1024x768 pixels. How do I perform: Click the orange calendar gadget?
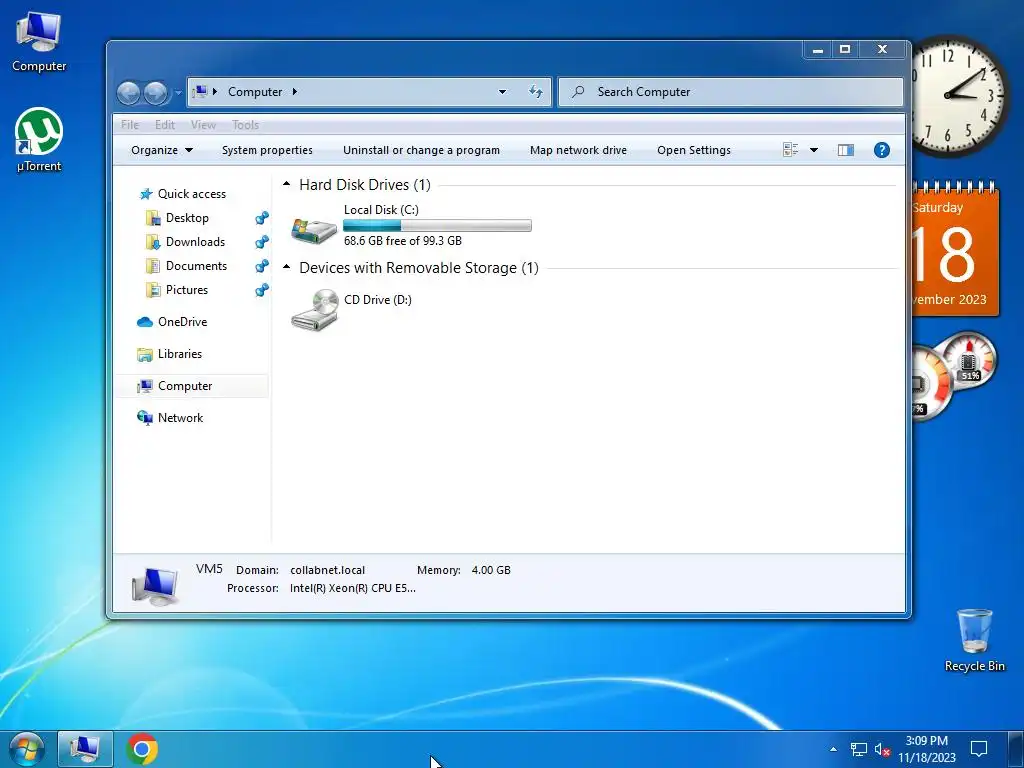[953, 250]
